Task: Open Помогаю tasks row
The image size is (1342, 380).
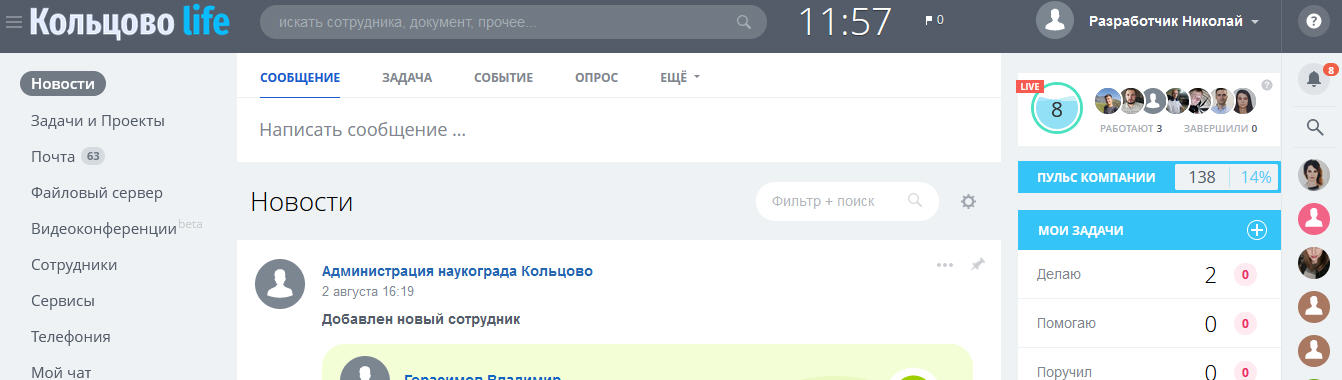Action: tap(1149, 323)
